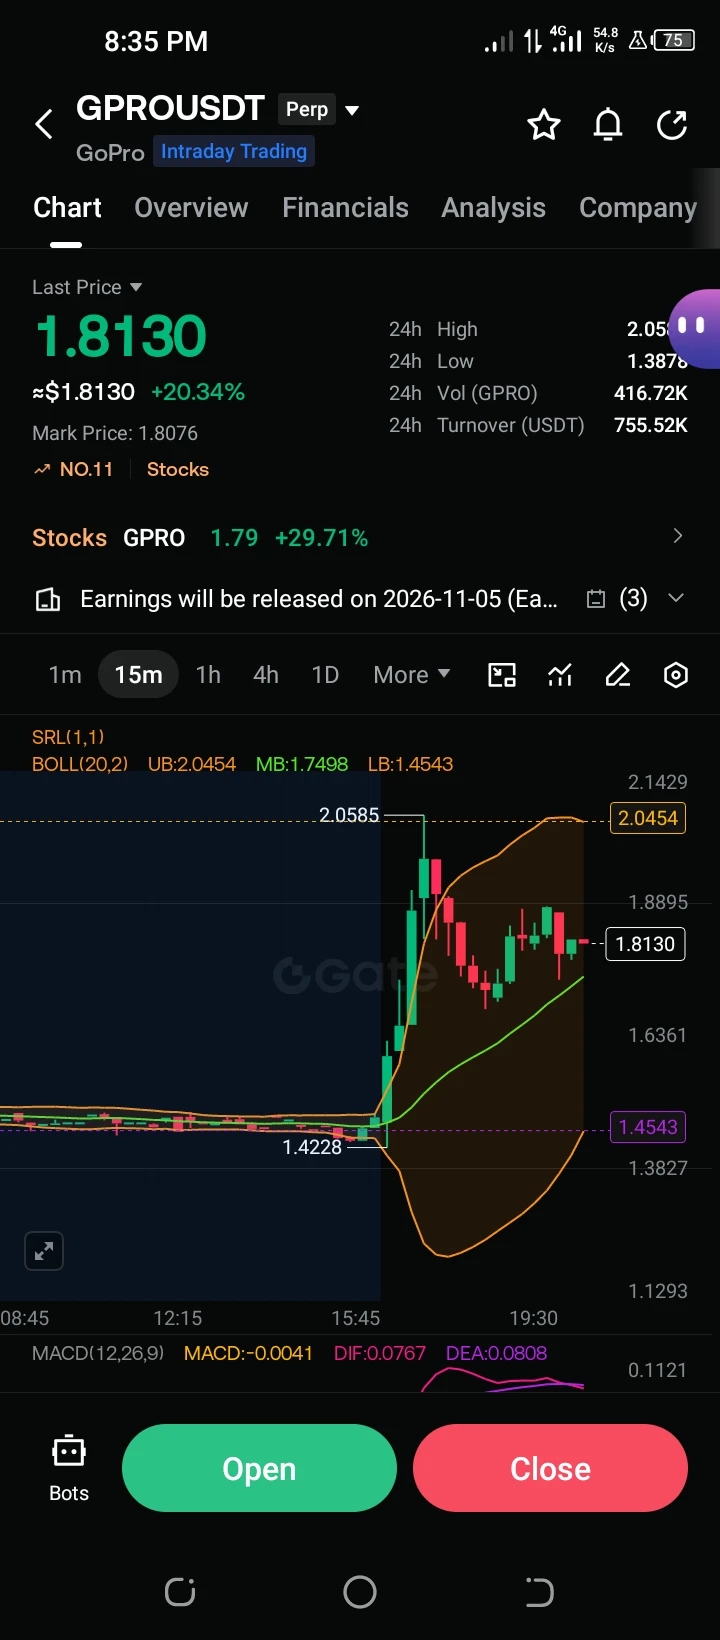The width and height of the screenshot is (720, 1640).
Task: Open the Last Price dropdown
Action: [x=87, y=287]
